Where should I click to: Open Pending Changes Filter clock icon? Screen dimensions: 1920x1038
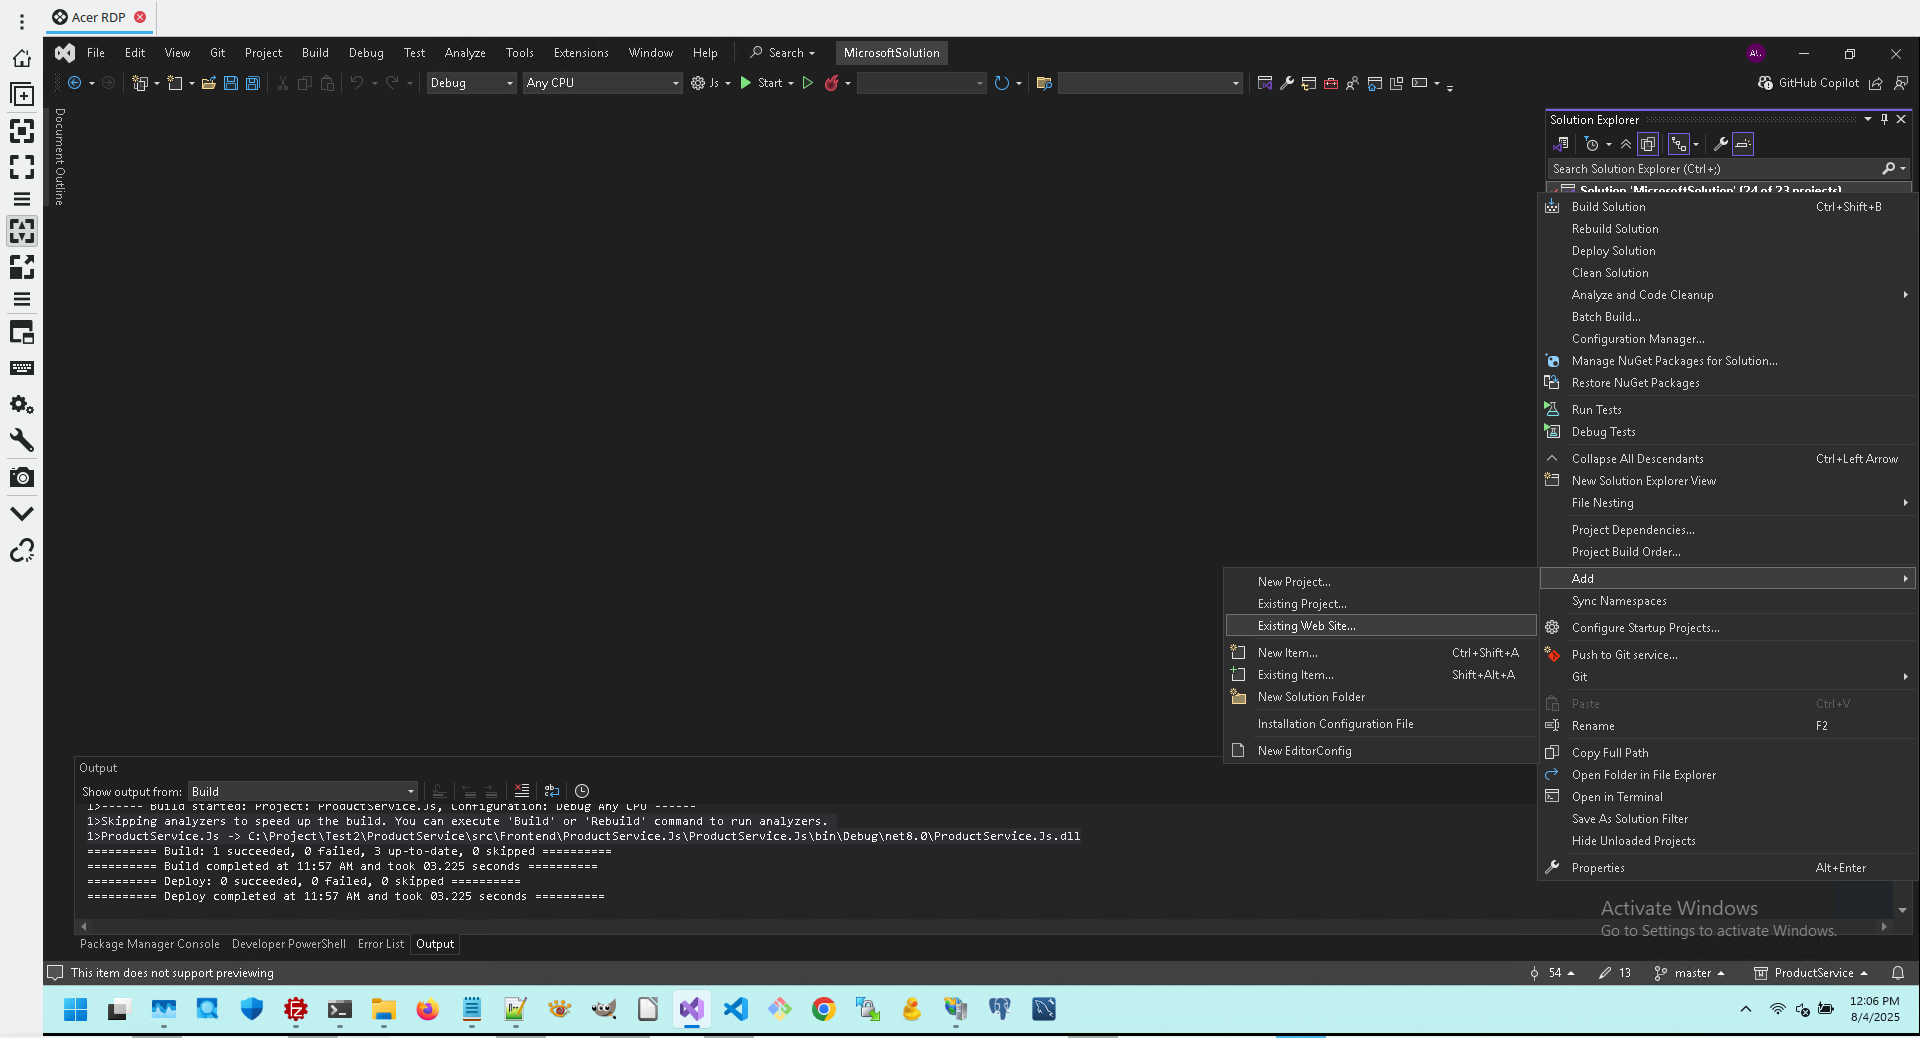(x=1592, y=144)
